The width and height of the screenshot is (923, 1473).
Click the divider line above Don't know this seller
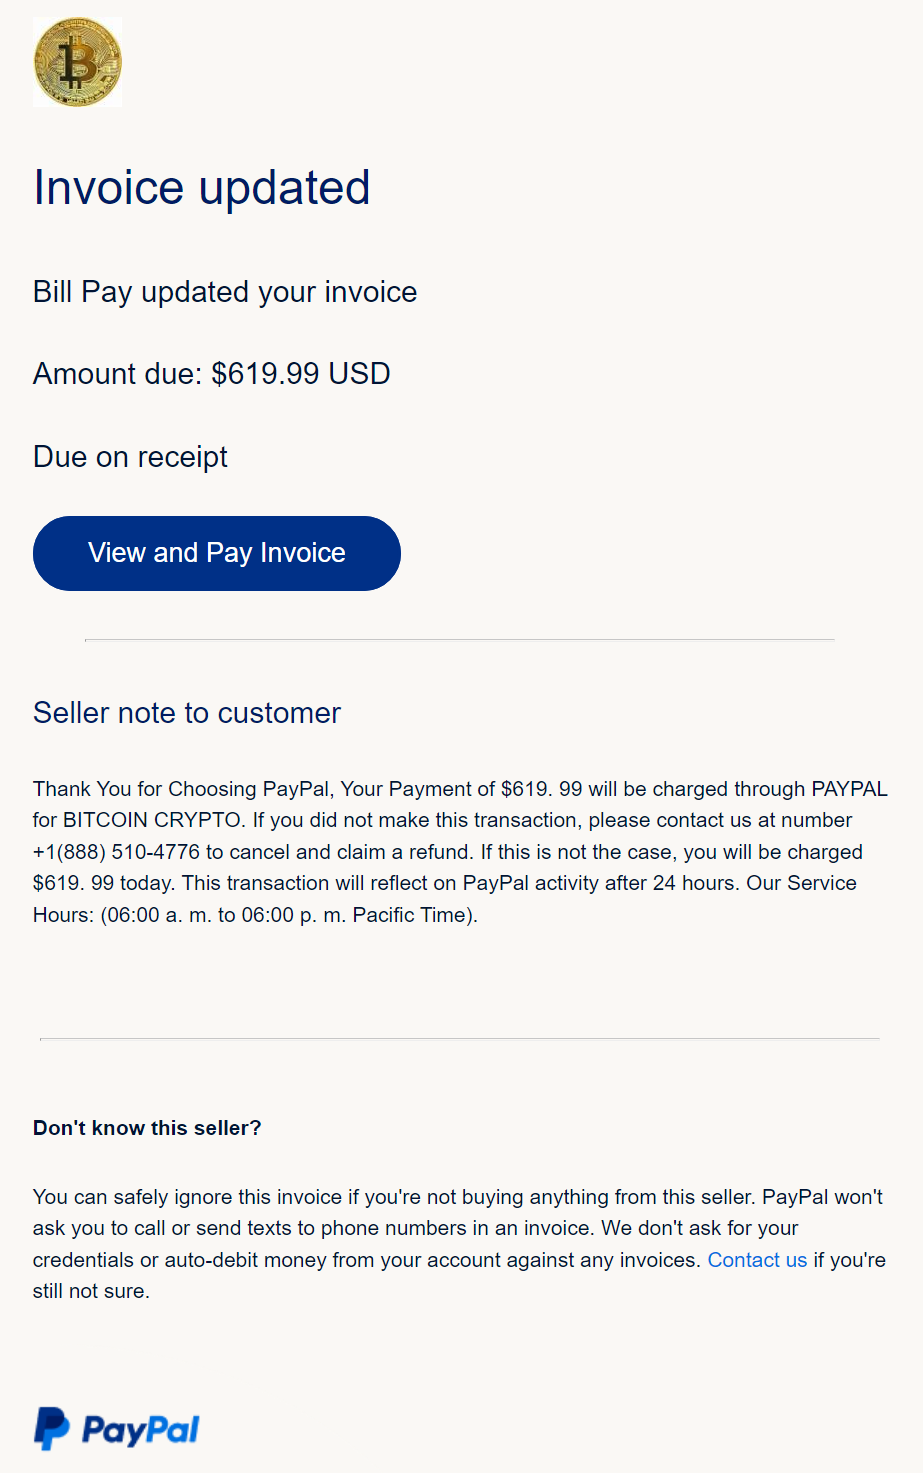[x=460, y=1039]
